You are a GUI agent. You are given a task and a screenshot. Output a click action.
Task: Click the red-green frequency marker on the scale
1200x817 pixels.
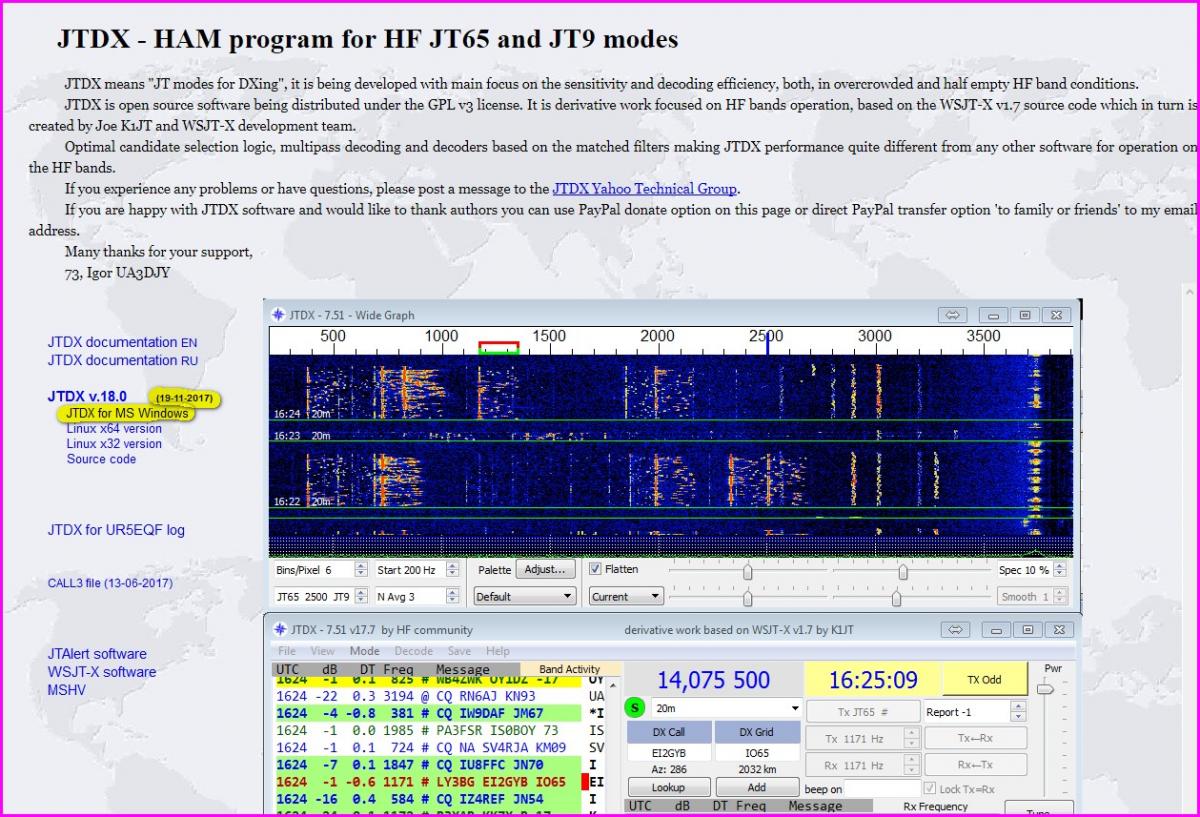pos(498,348)
